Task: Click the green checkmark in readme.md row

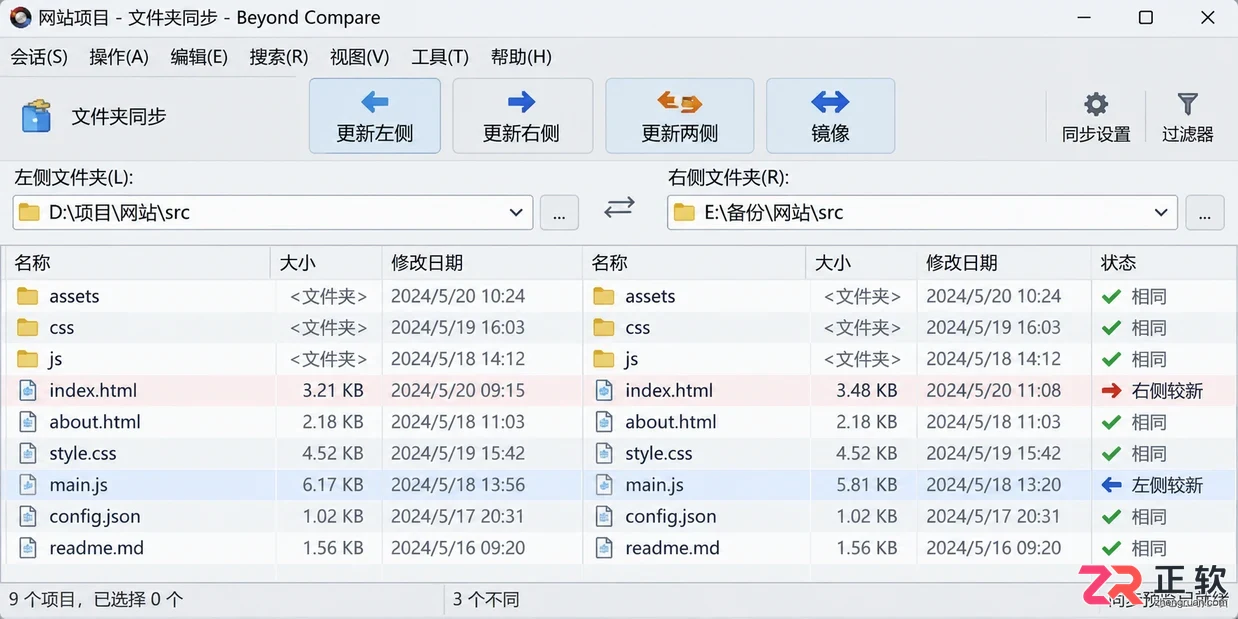Action: 1111,548
